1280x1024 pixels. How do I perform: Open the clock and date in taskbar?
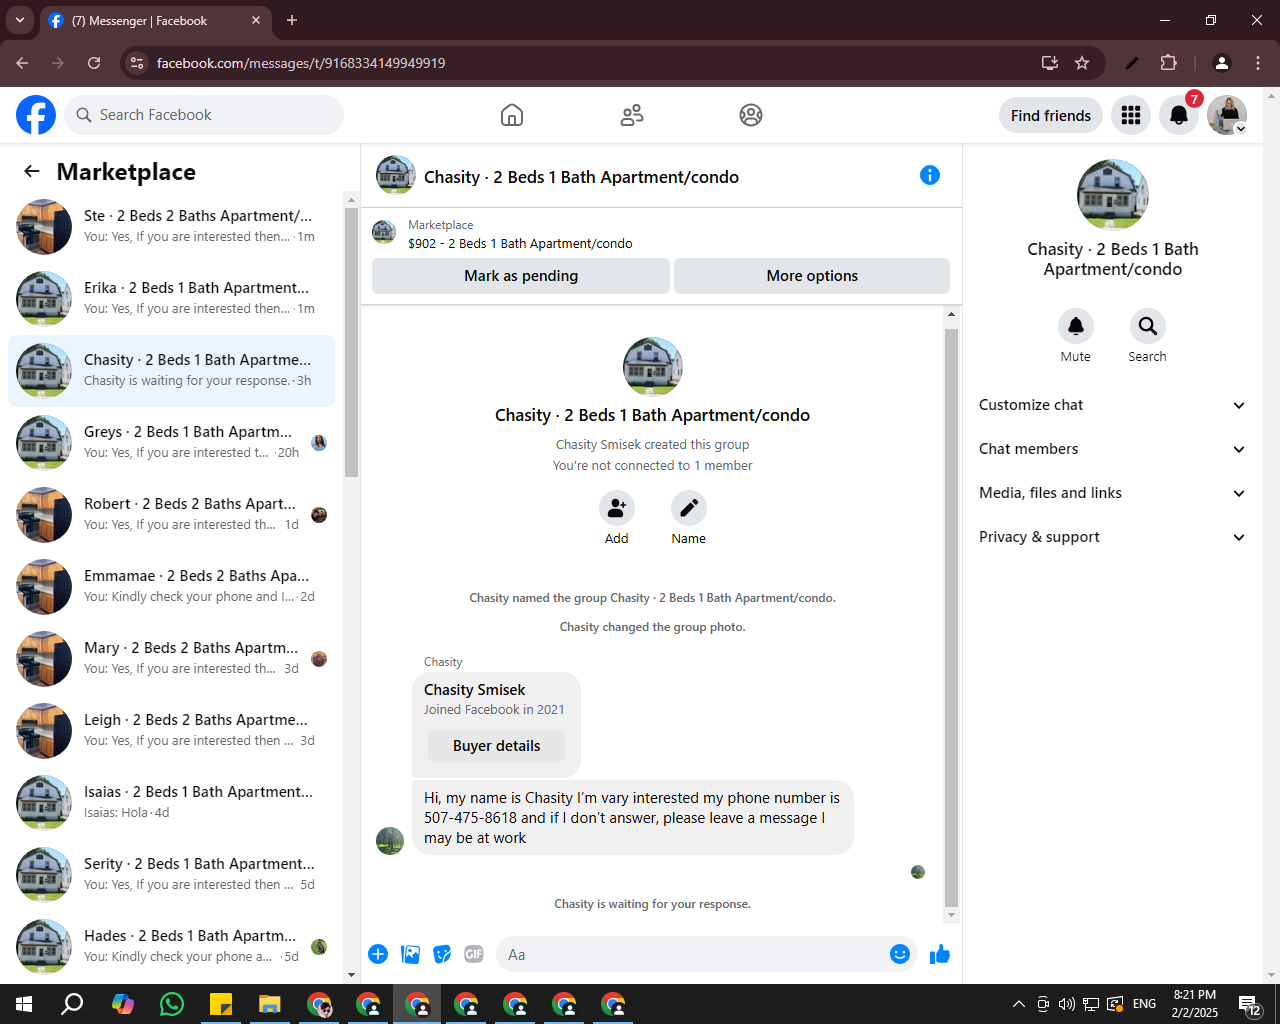(1195, 1004)
